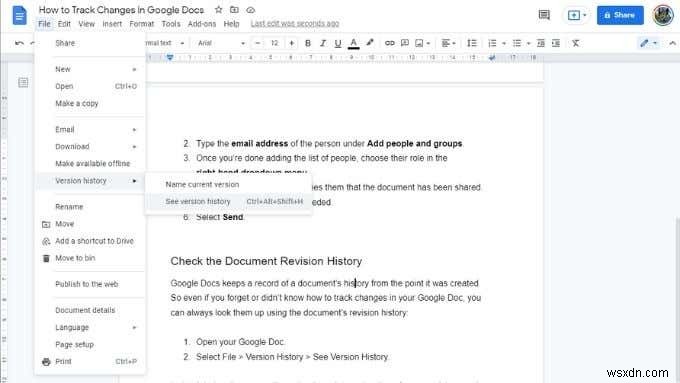Open the Format menu
The image size is (680, 383).
point(141,24)
